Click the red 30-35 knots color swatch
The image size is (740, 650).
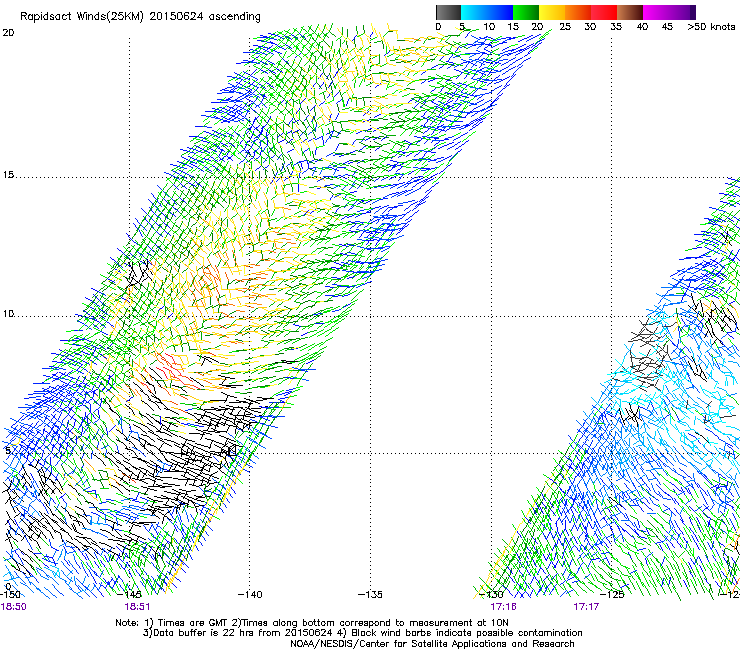tap(604, 12)
